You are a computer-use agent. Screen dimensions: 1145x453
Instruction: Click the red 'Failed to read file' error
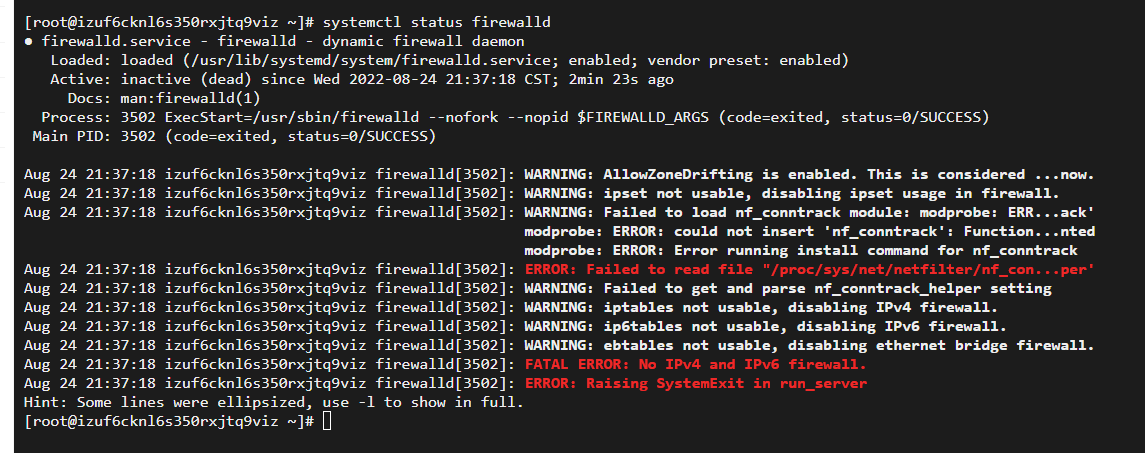(x=809, y=270)
